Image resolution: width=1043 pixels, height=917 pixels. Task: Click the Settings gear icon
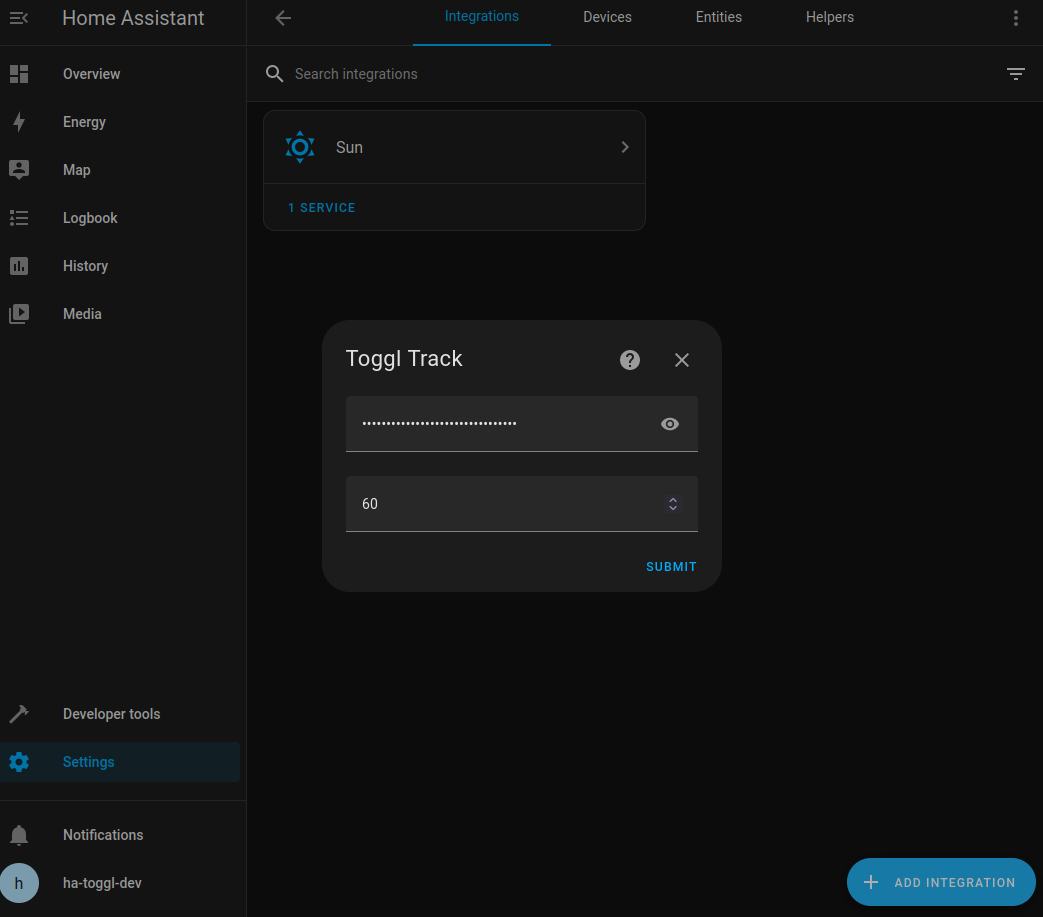(x=19, y=762)
